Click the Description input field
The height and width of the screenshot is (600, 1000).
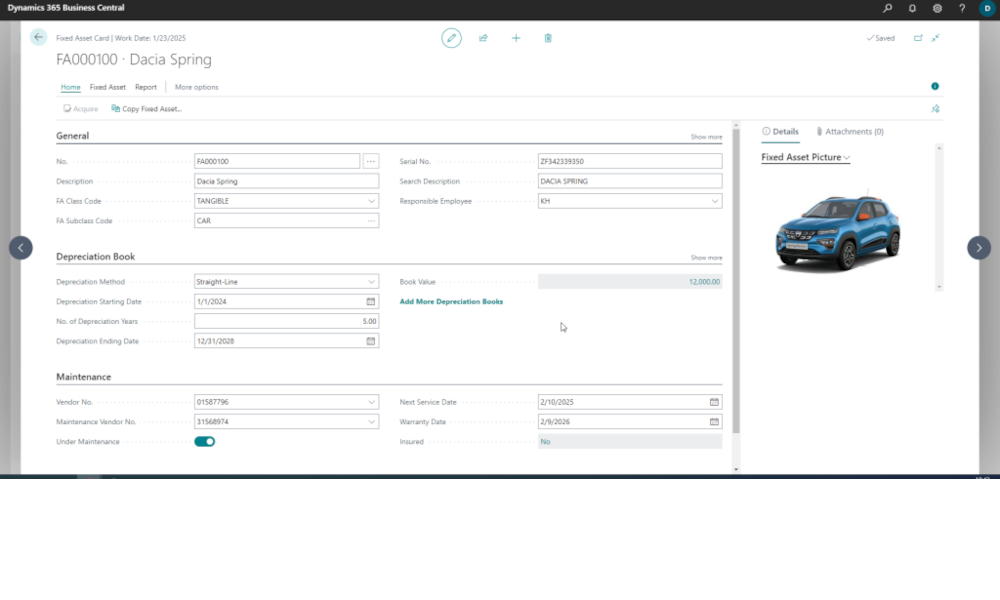tap(286, 181)
